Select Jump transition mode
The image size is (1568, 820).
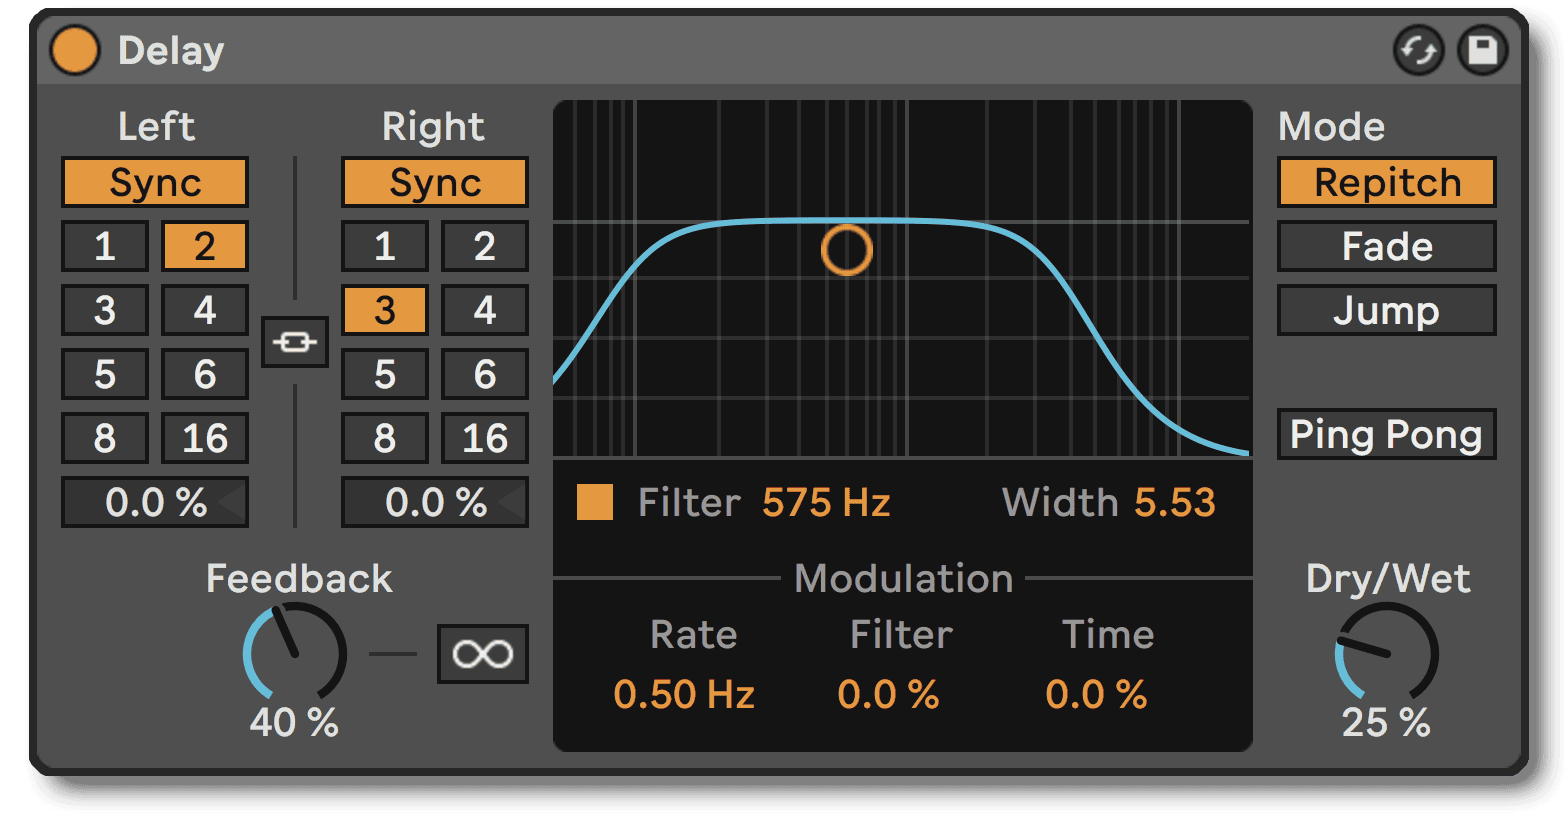pyautogui.click(x=1386, y=311)
